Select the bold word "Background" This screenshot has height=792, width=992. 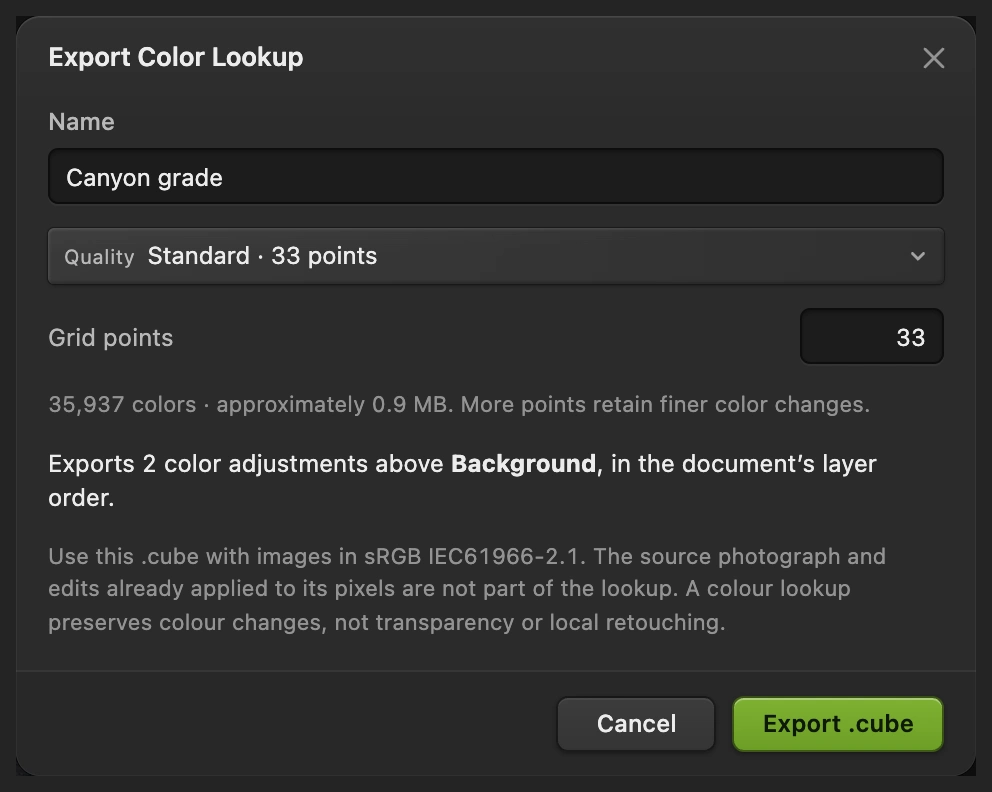(523, 464)
